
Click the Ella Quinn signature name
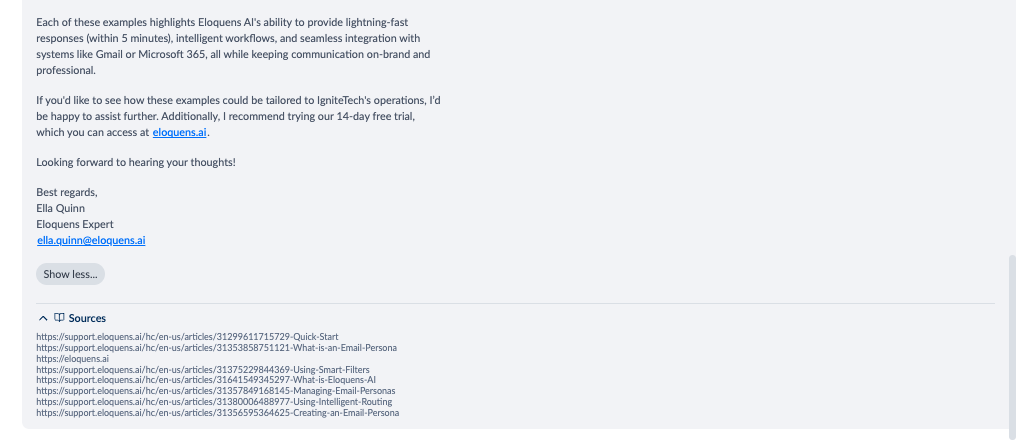(x=61, y=209)
